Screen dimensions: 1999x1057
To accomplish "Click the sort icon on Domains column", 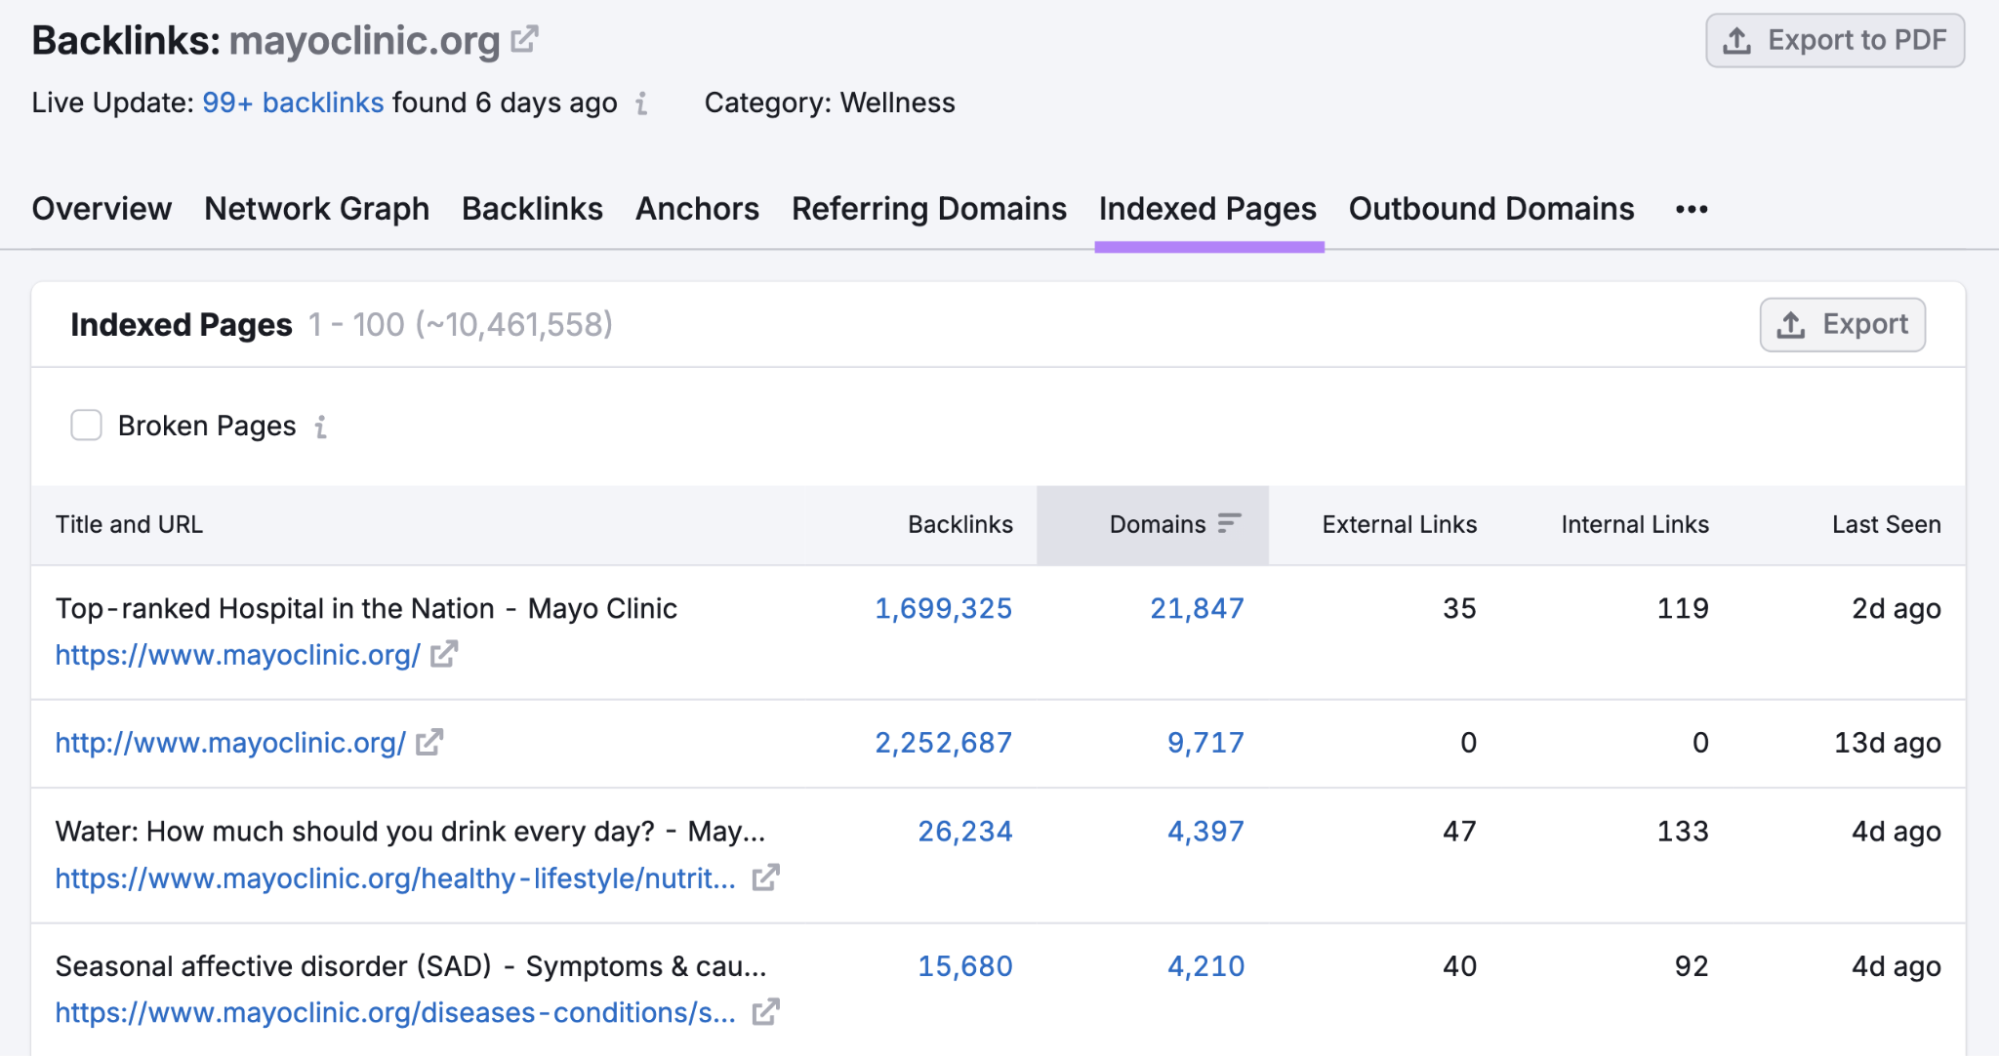I will click(x=1229, y=523).
